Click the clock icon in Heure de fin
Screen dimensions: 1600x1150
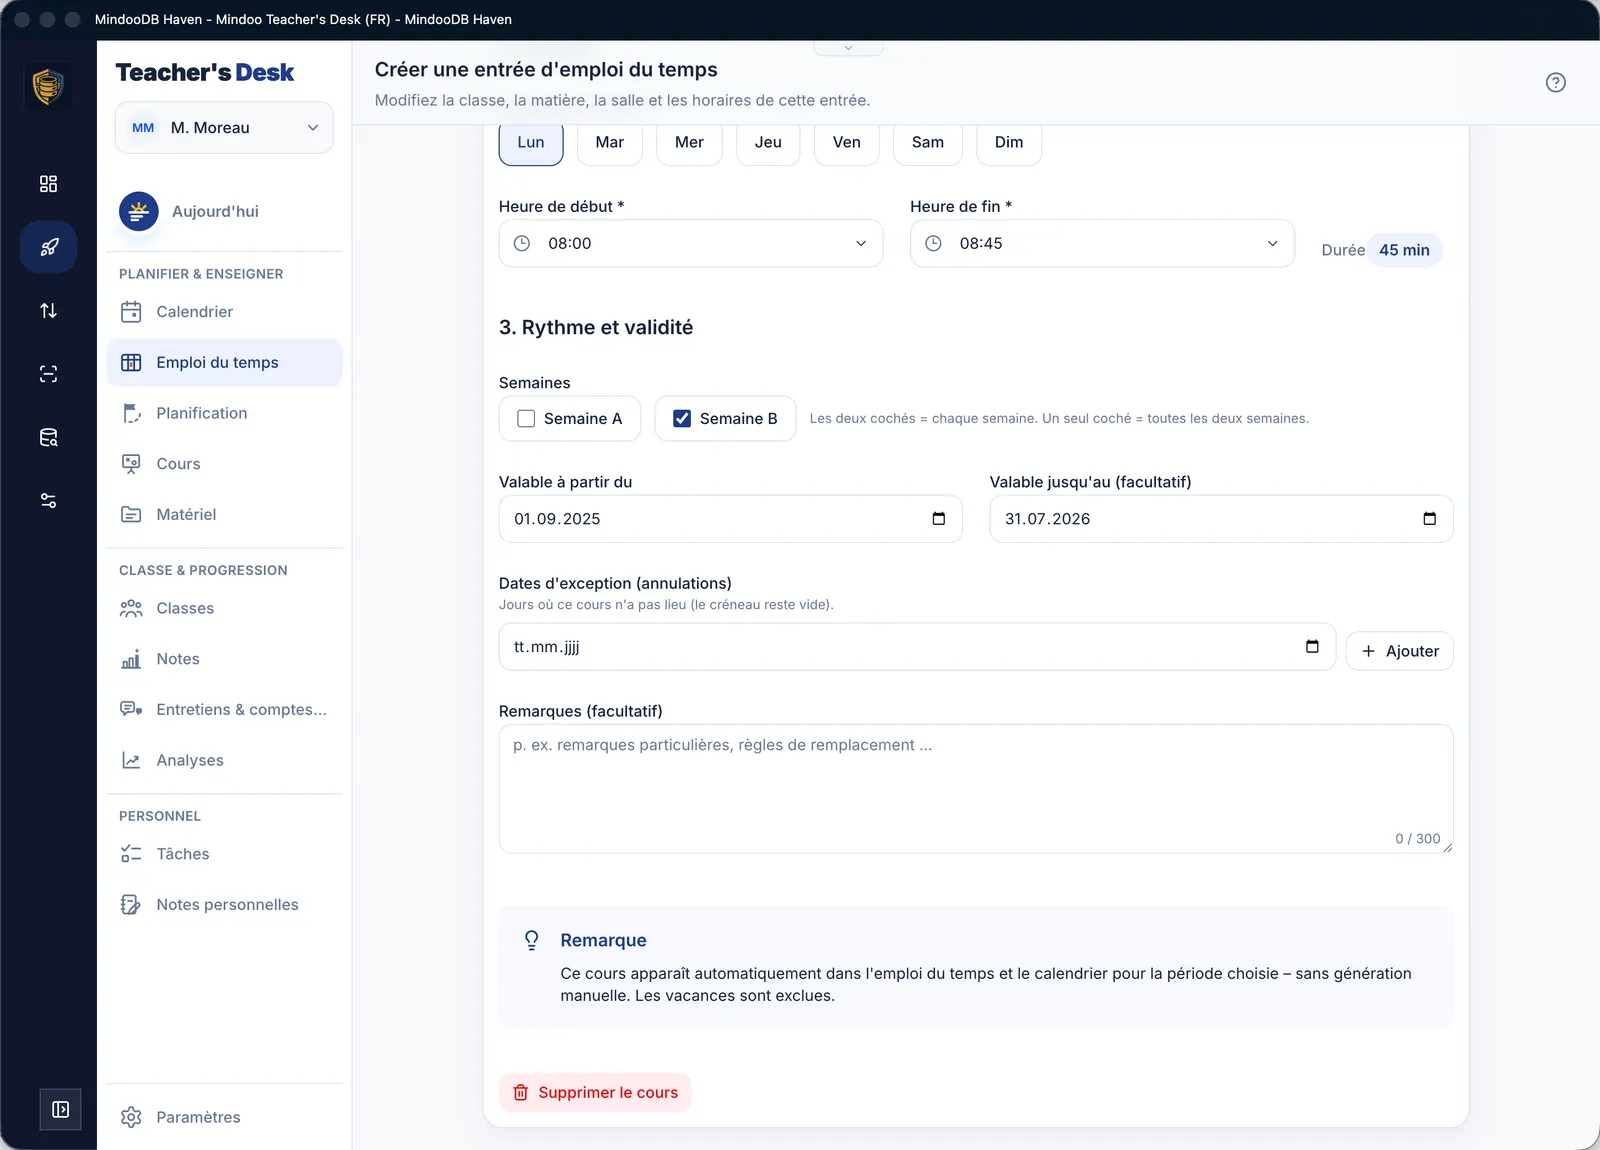(933, 243)
